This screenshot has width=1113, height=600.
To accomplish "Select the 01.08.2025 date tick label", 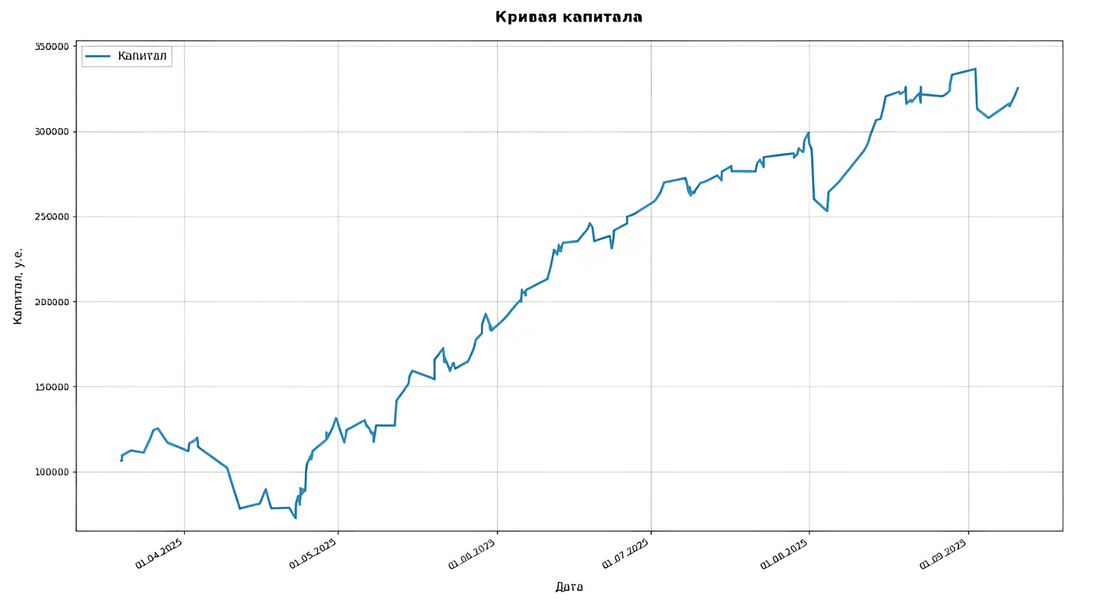I will point(785,553).
